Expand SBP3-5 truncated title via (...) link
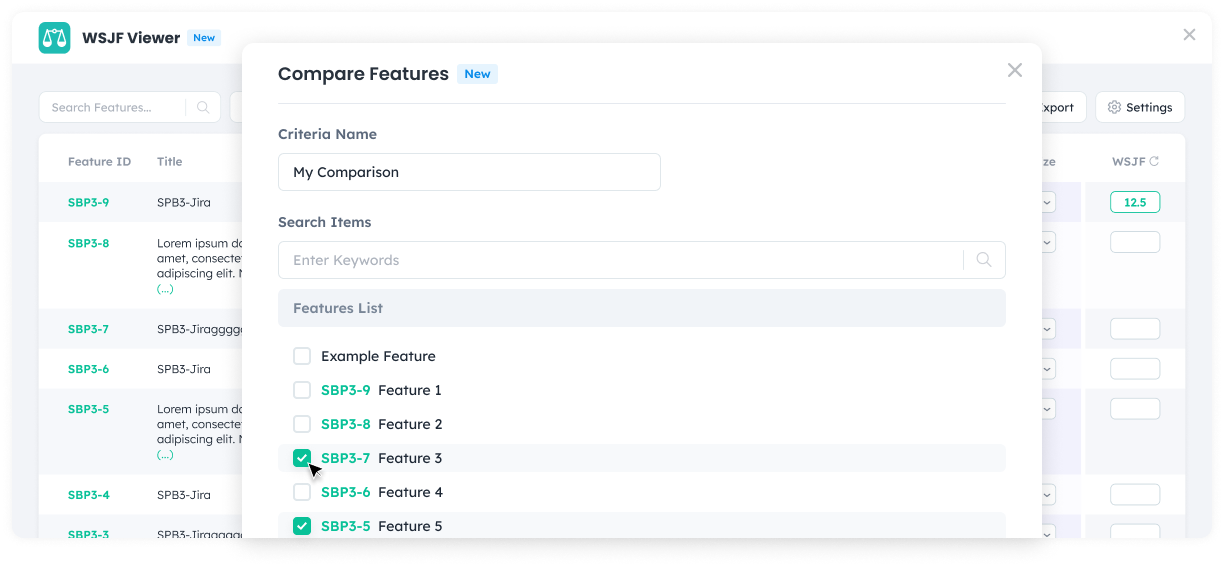The image size is (1224, 567). click(x=165, y=454)
